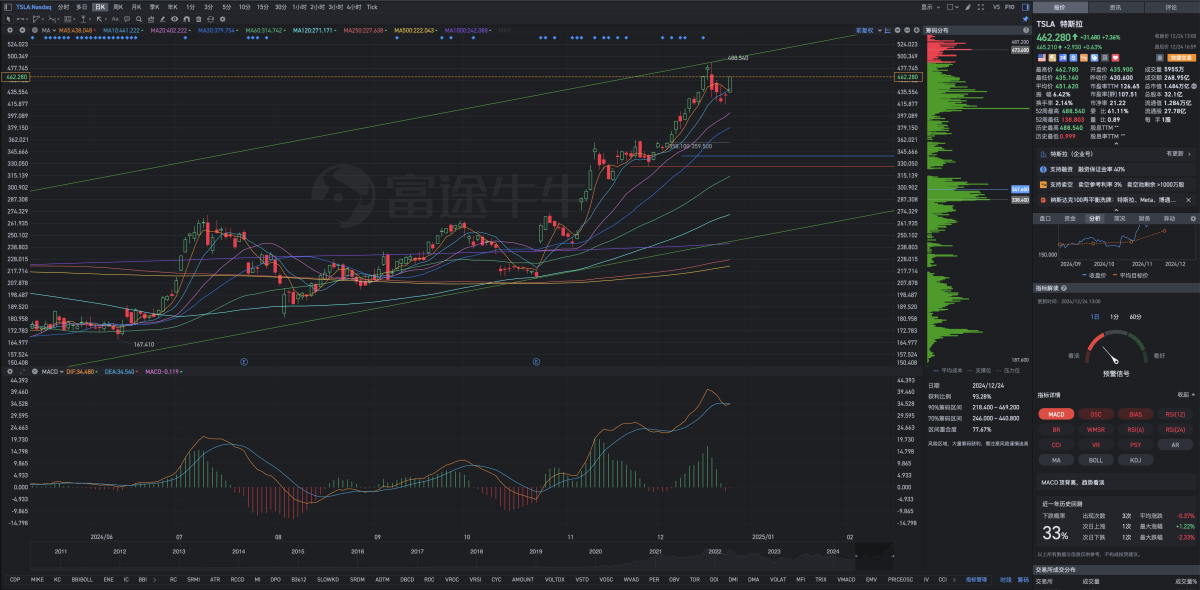This screenshot has width=1200, height=590.
Task: Add the DMI indicator from bottom bar
Action: point(733,579)
